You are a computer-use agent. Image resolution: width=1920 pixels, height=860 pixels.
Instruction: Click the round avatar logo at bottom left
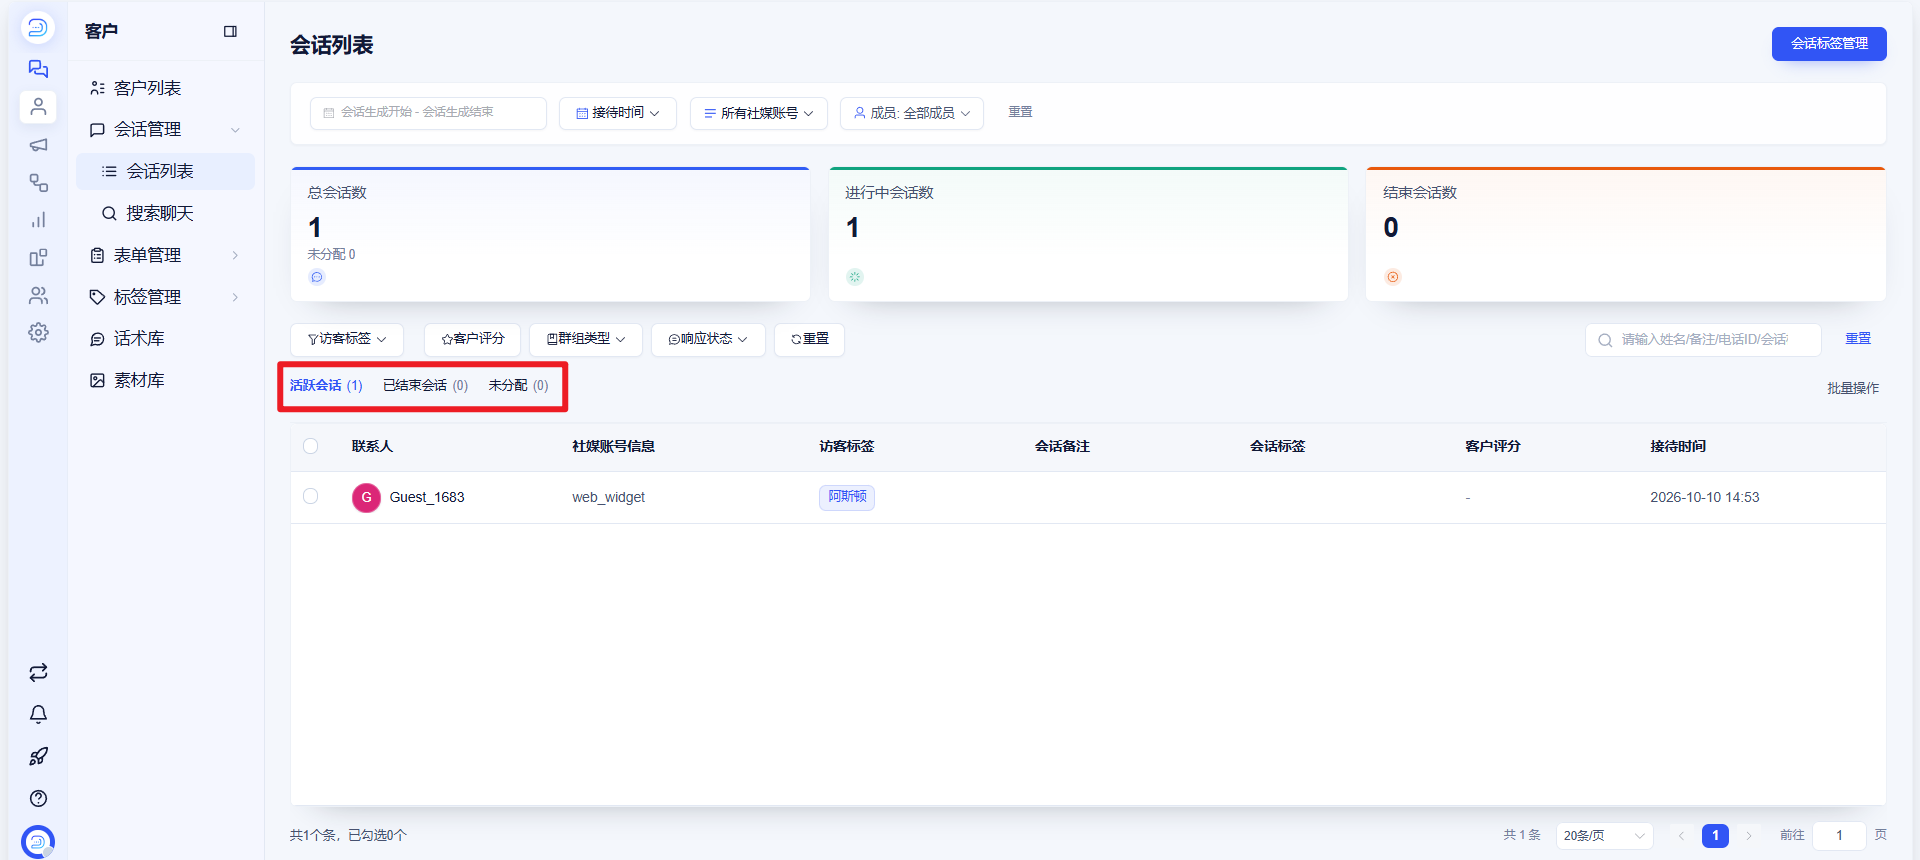point(38,842)
